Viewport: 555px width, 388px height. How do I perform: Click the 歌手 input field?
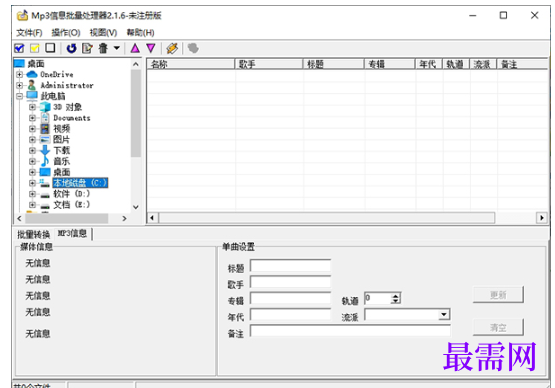[x=290, y=282]
